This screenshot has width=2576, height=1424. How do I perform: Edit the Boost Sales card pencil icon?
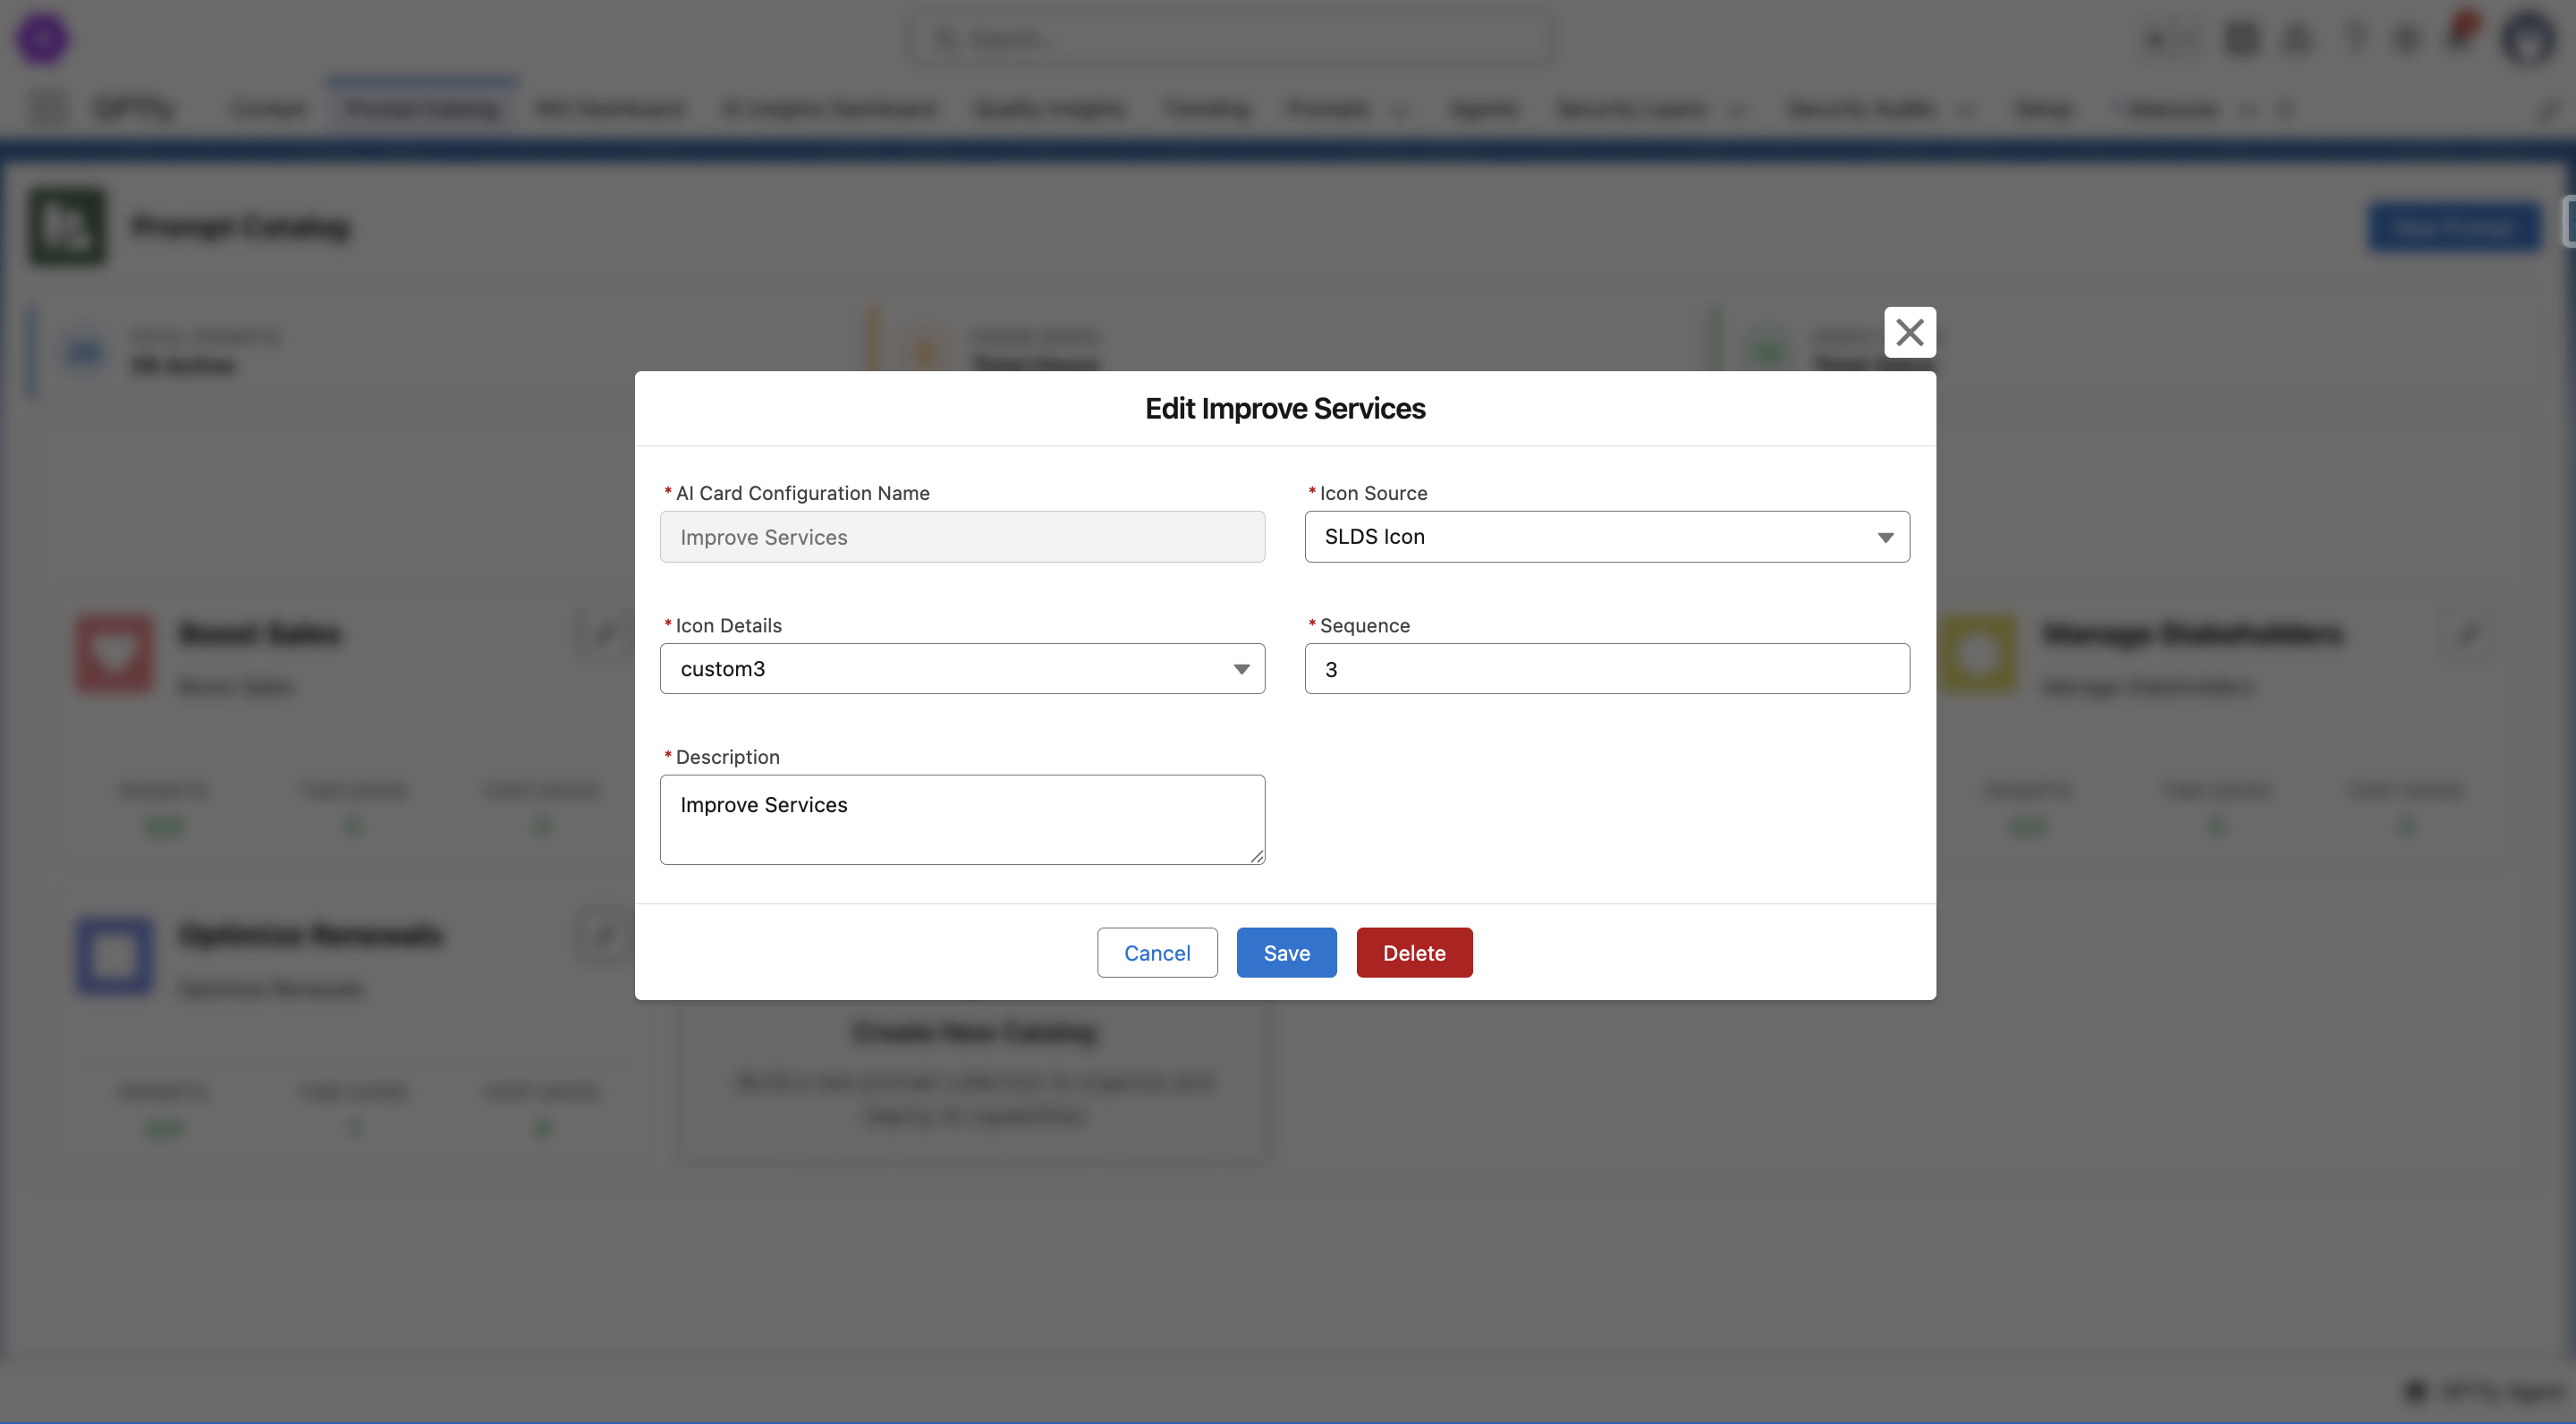coord(603,634)
